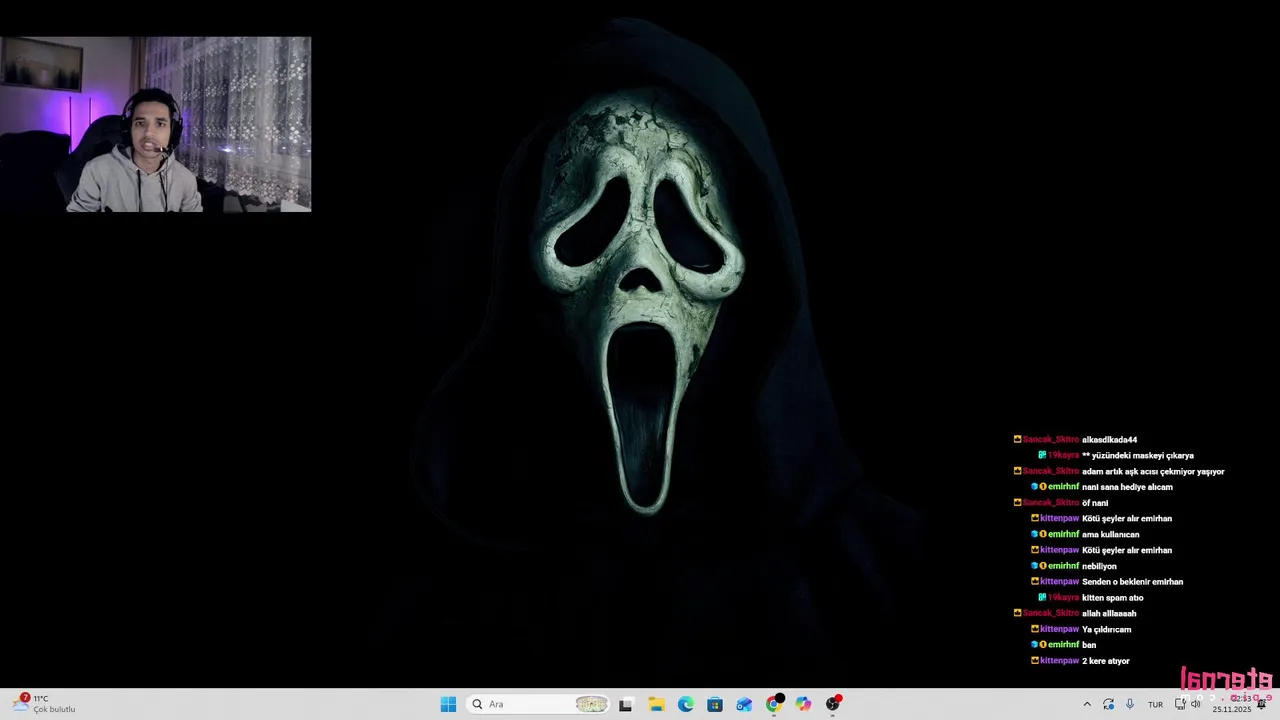Open the weather widget showing 11°C
This screenshot has height=720, width=1280.
tap(45, 704)
